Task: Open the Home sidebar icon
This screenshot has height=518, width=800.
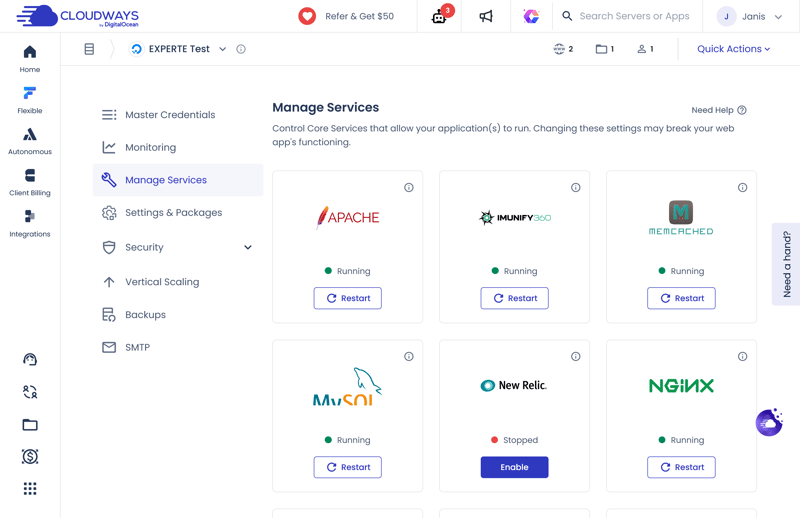Action: [30, 52]
